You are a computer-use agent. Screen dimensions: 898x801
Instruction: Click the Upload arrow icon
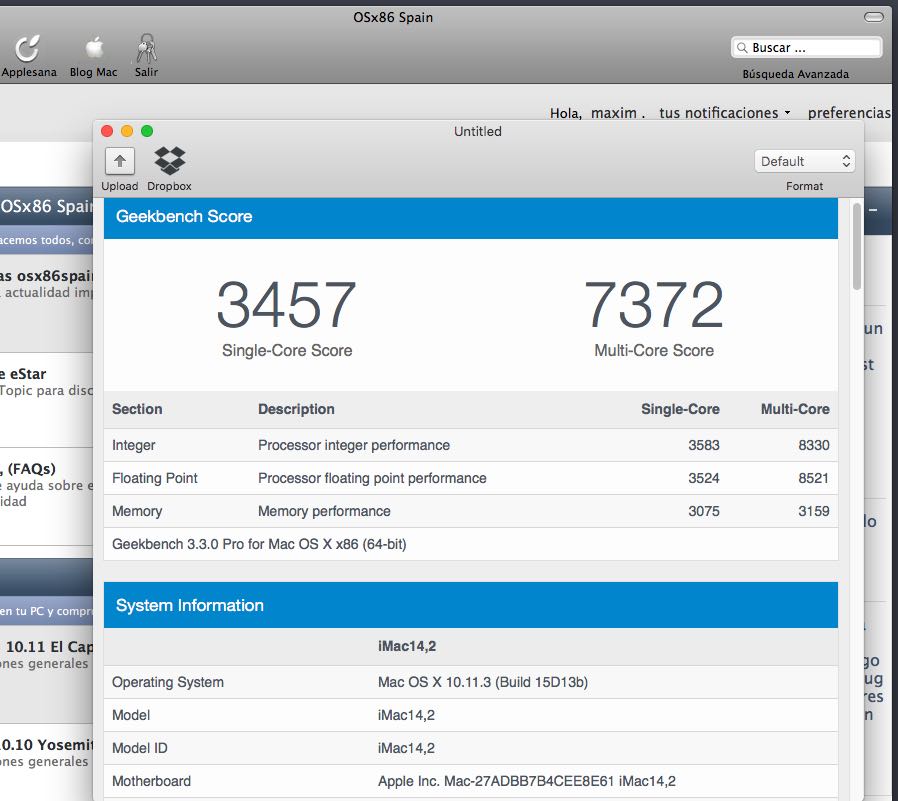[120, 161]
